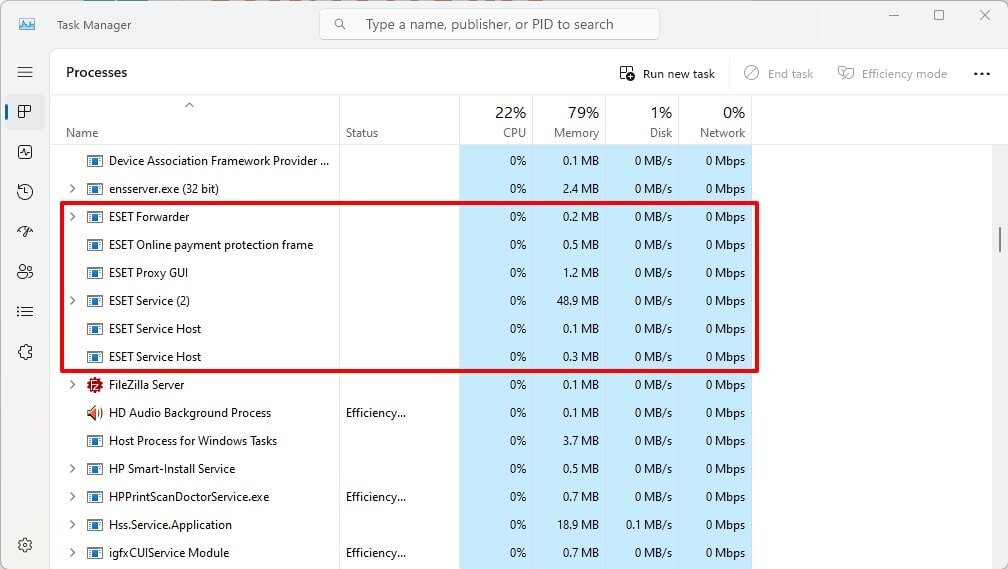This screenshot has width=1008, height=569.
Task: Open the Users page icon
Action: click(25, 272)
